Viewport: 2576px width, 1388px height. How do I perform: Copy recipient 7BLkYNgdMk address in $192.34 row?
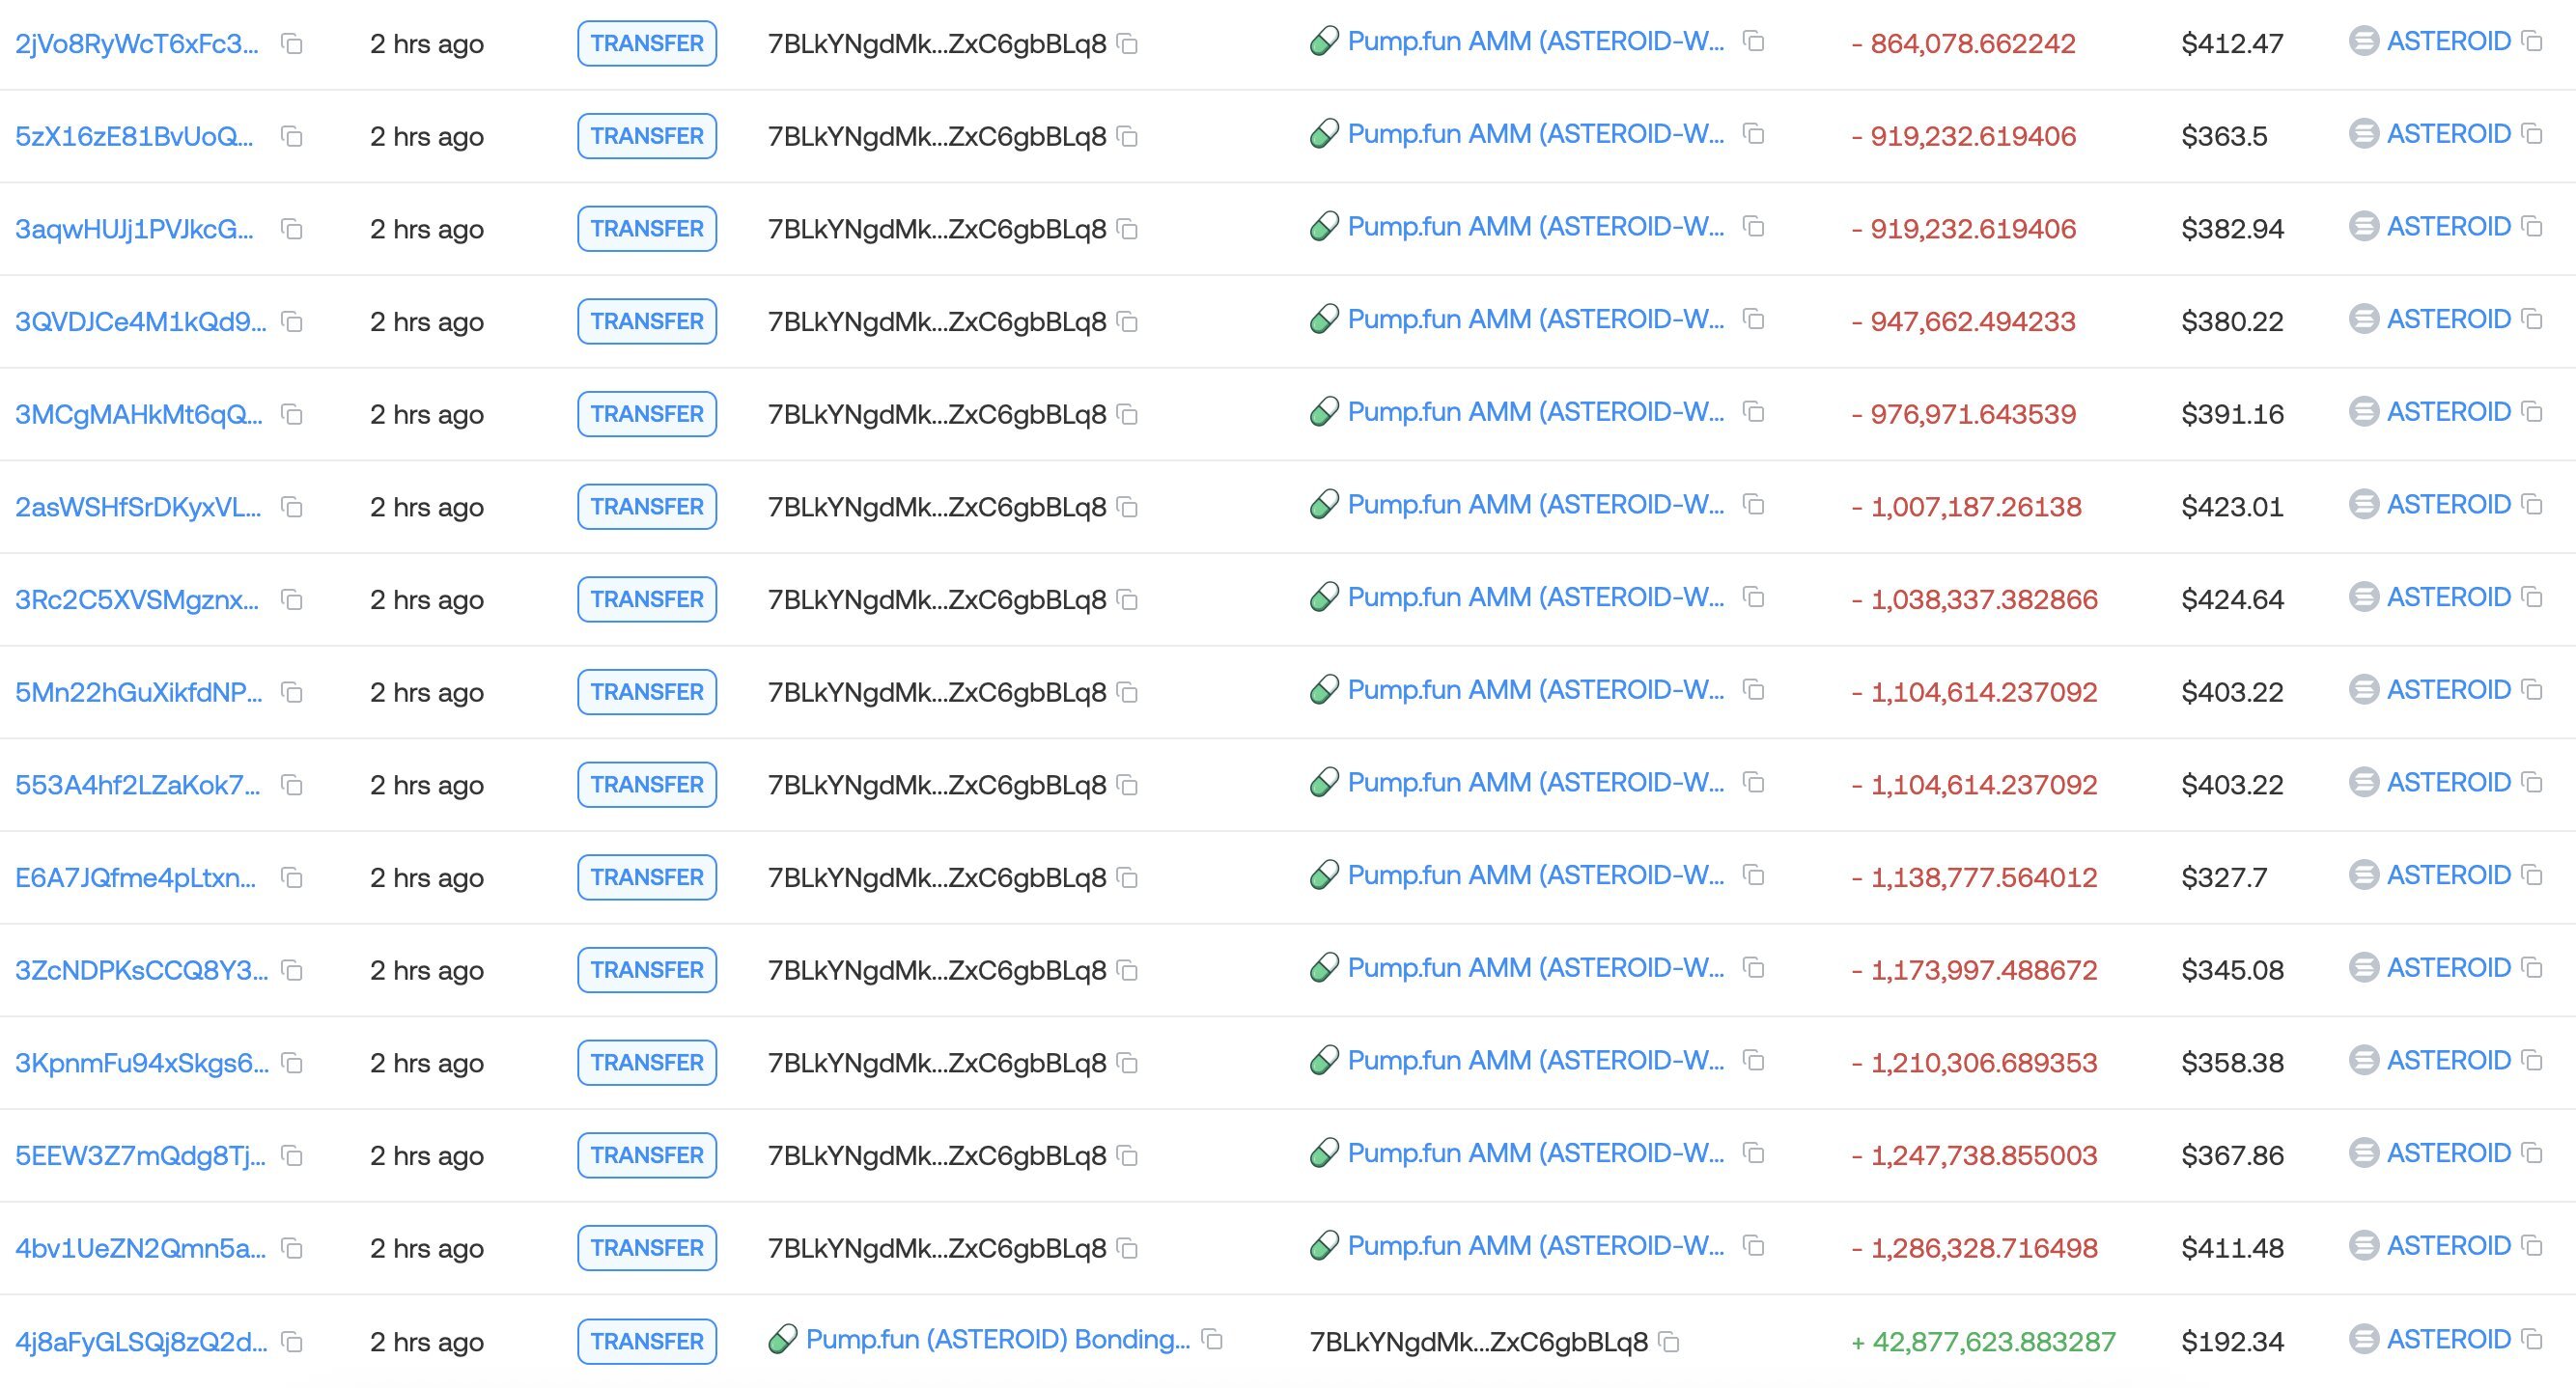1668,1342
